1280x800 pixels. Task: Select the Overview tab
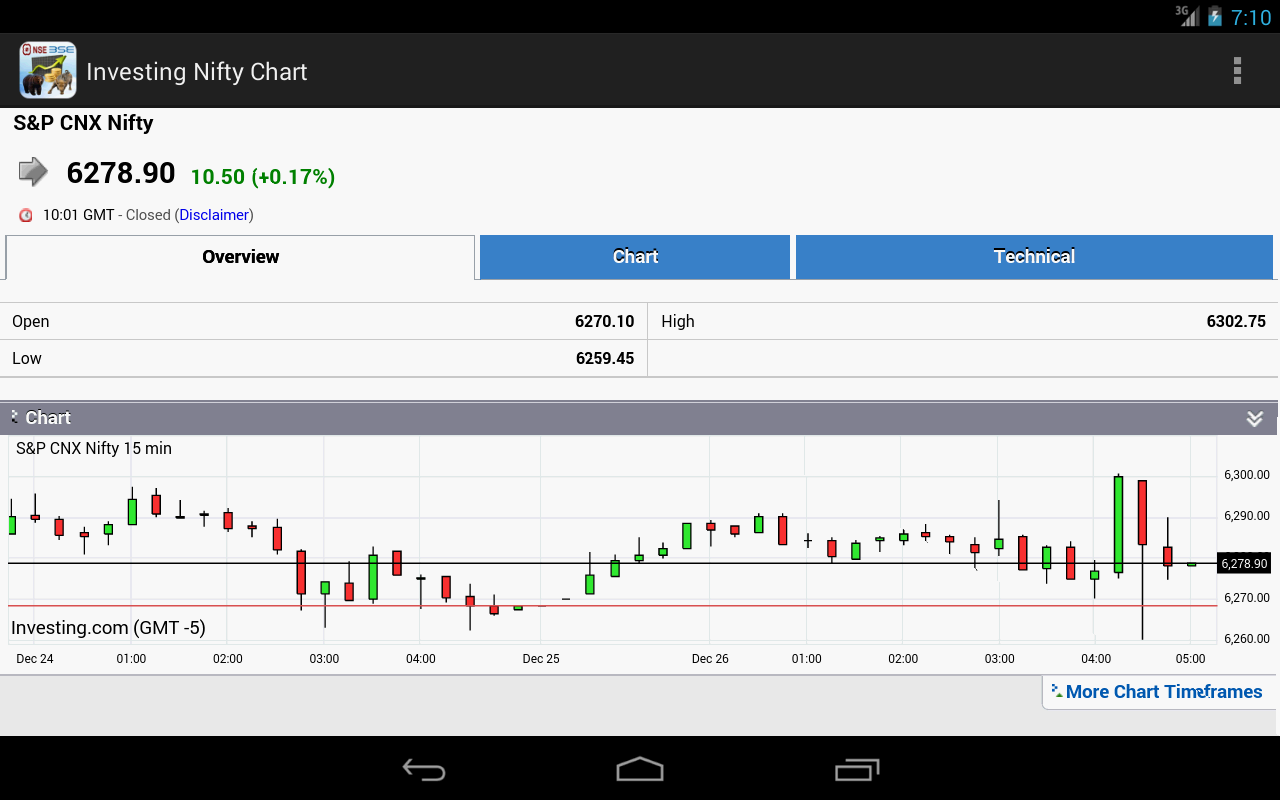point(240,257)
